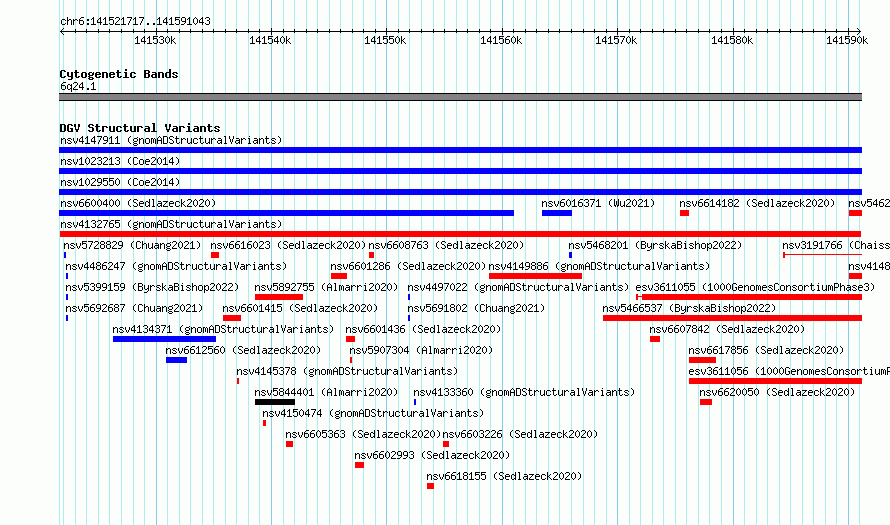This screenshot has width=890, height=525.
Task: Select the red bar under nsv5466537
Action: tap(732, 318)
